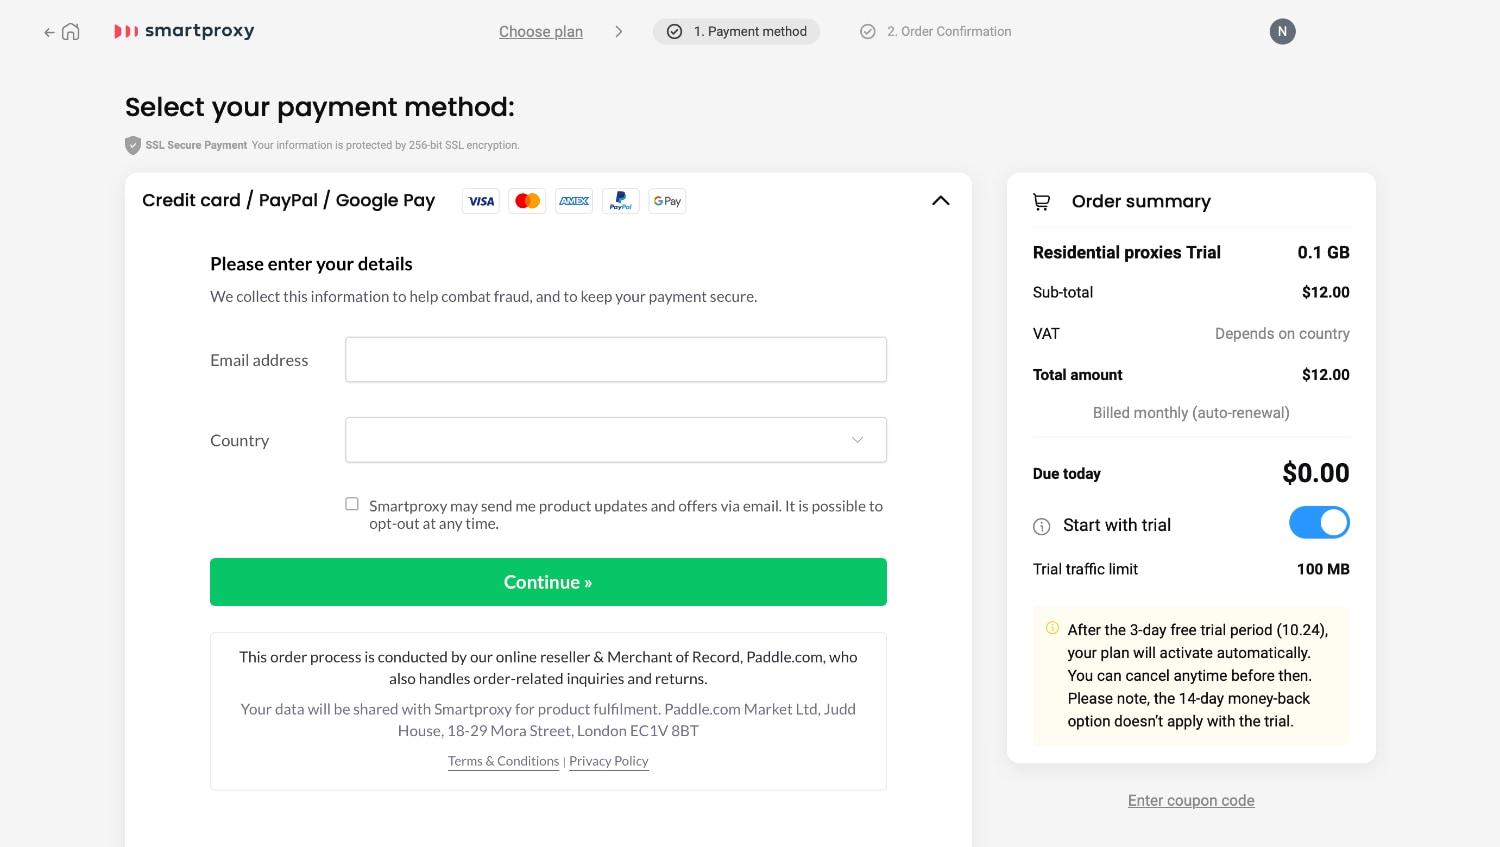Click the Sub-total $12.00 value
The width and height of the screenshot is (1500, 847).
(x=1326, y=292)
